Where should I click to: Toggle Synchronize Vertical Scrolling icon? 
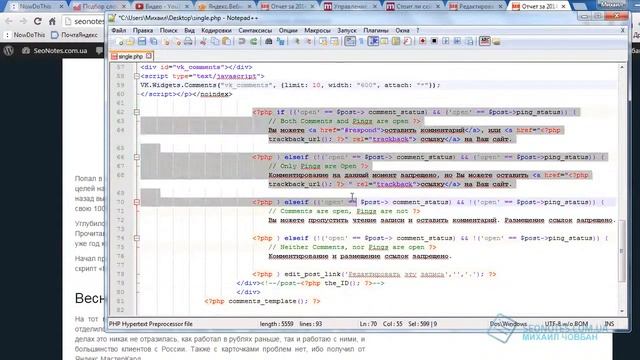tap(323, 42)
